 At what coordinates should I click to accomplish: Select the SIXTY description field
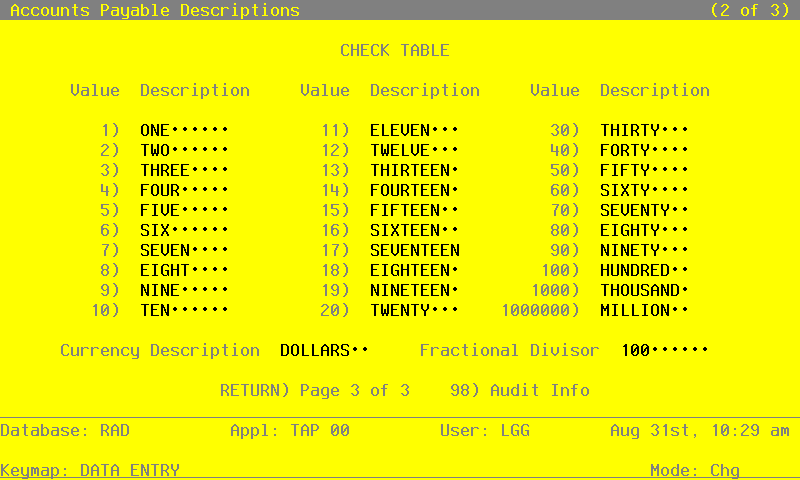pos(644,190)
